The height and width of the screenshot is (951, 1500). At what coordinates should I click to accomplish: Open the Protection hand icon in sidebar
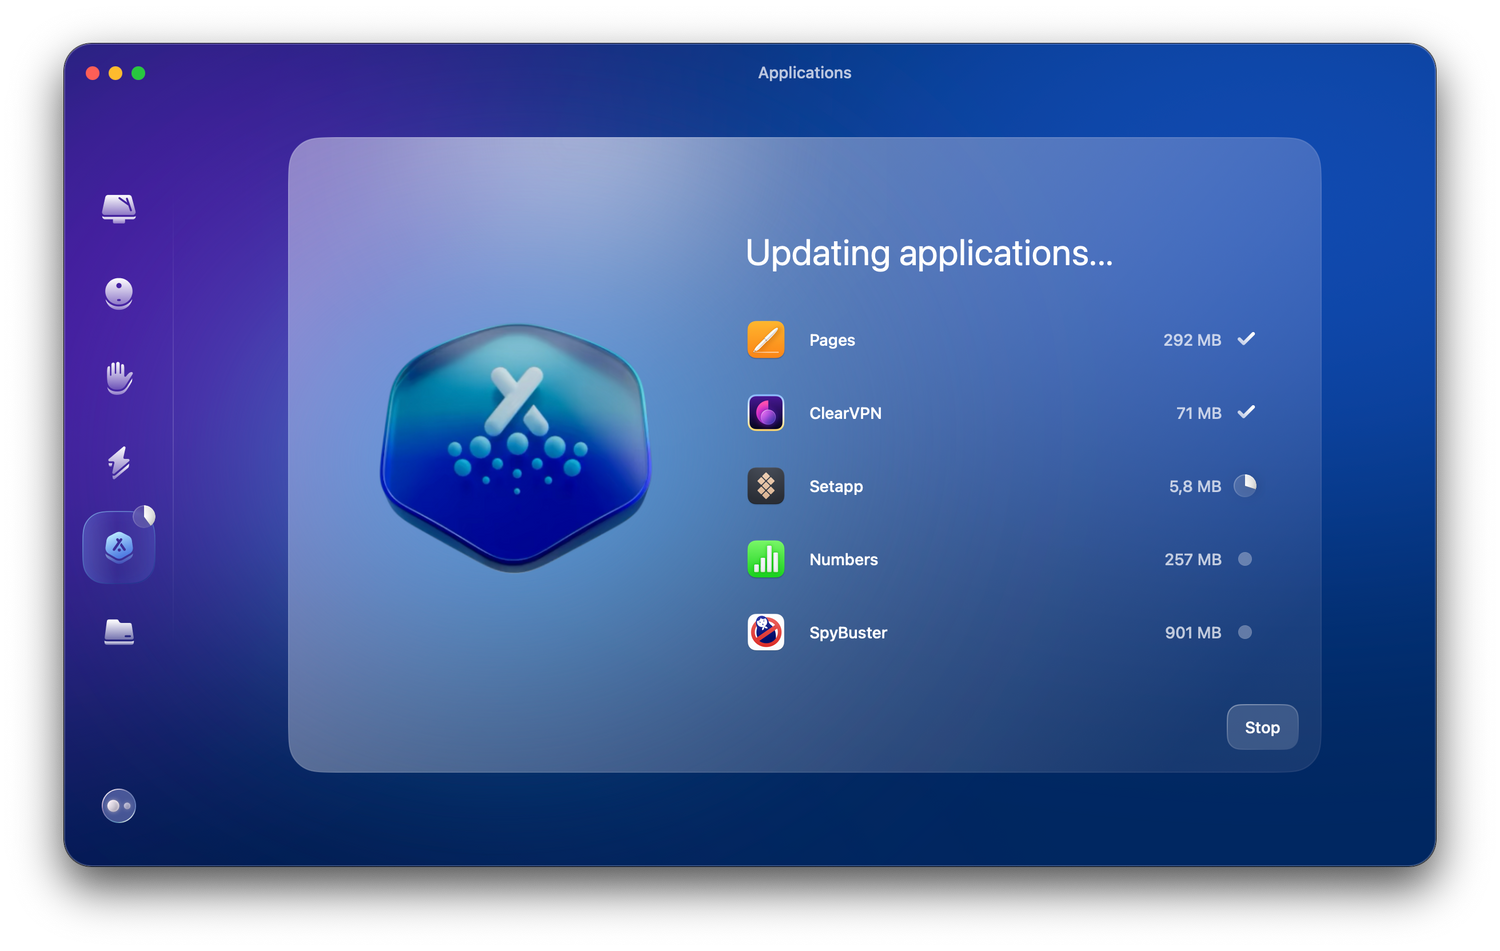pyautogui.click(x=119, y=378)
